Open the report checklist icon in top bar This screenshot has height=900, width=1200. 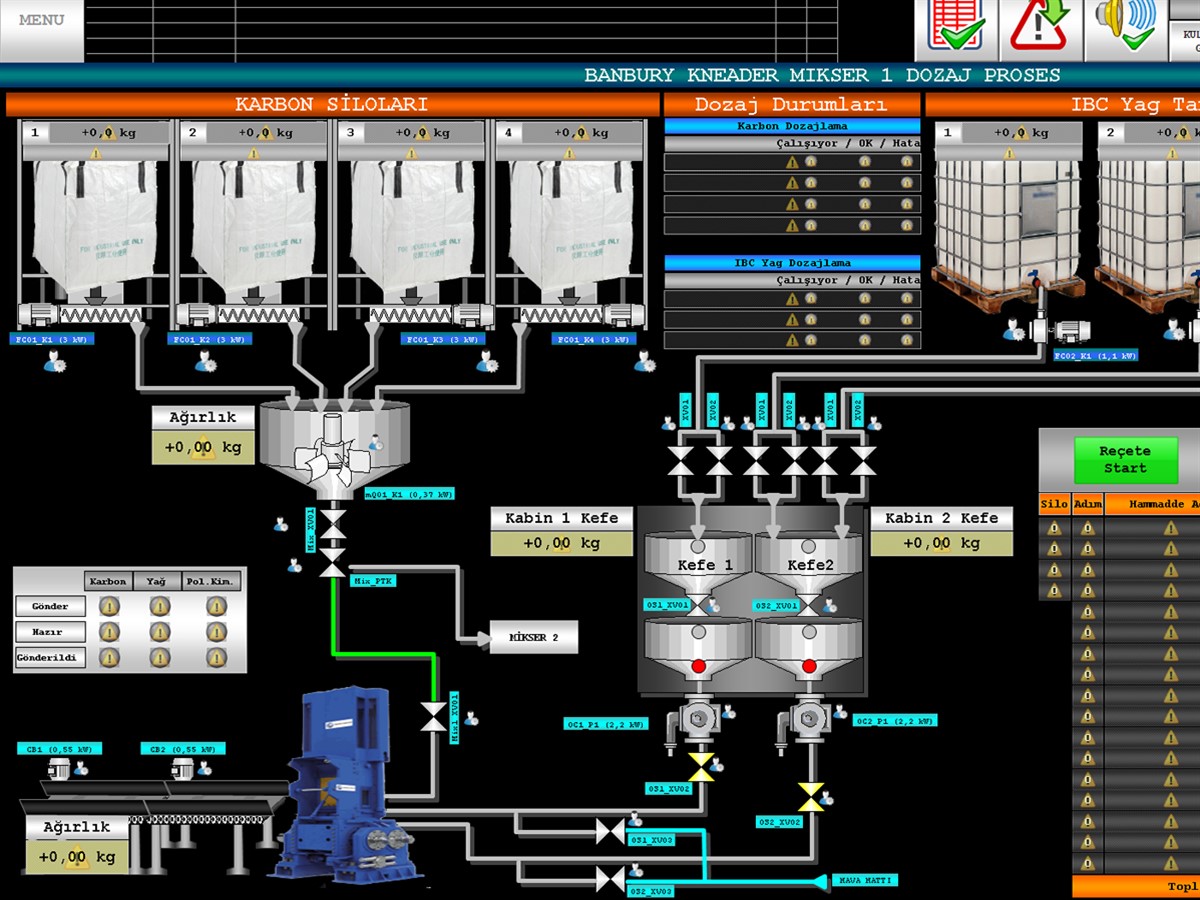coord(956,28)
